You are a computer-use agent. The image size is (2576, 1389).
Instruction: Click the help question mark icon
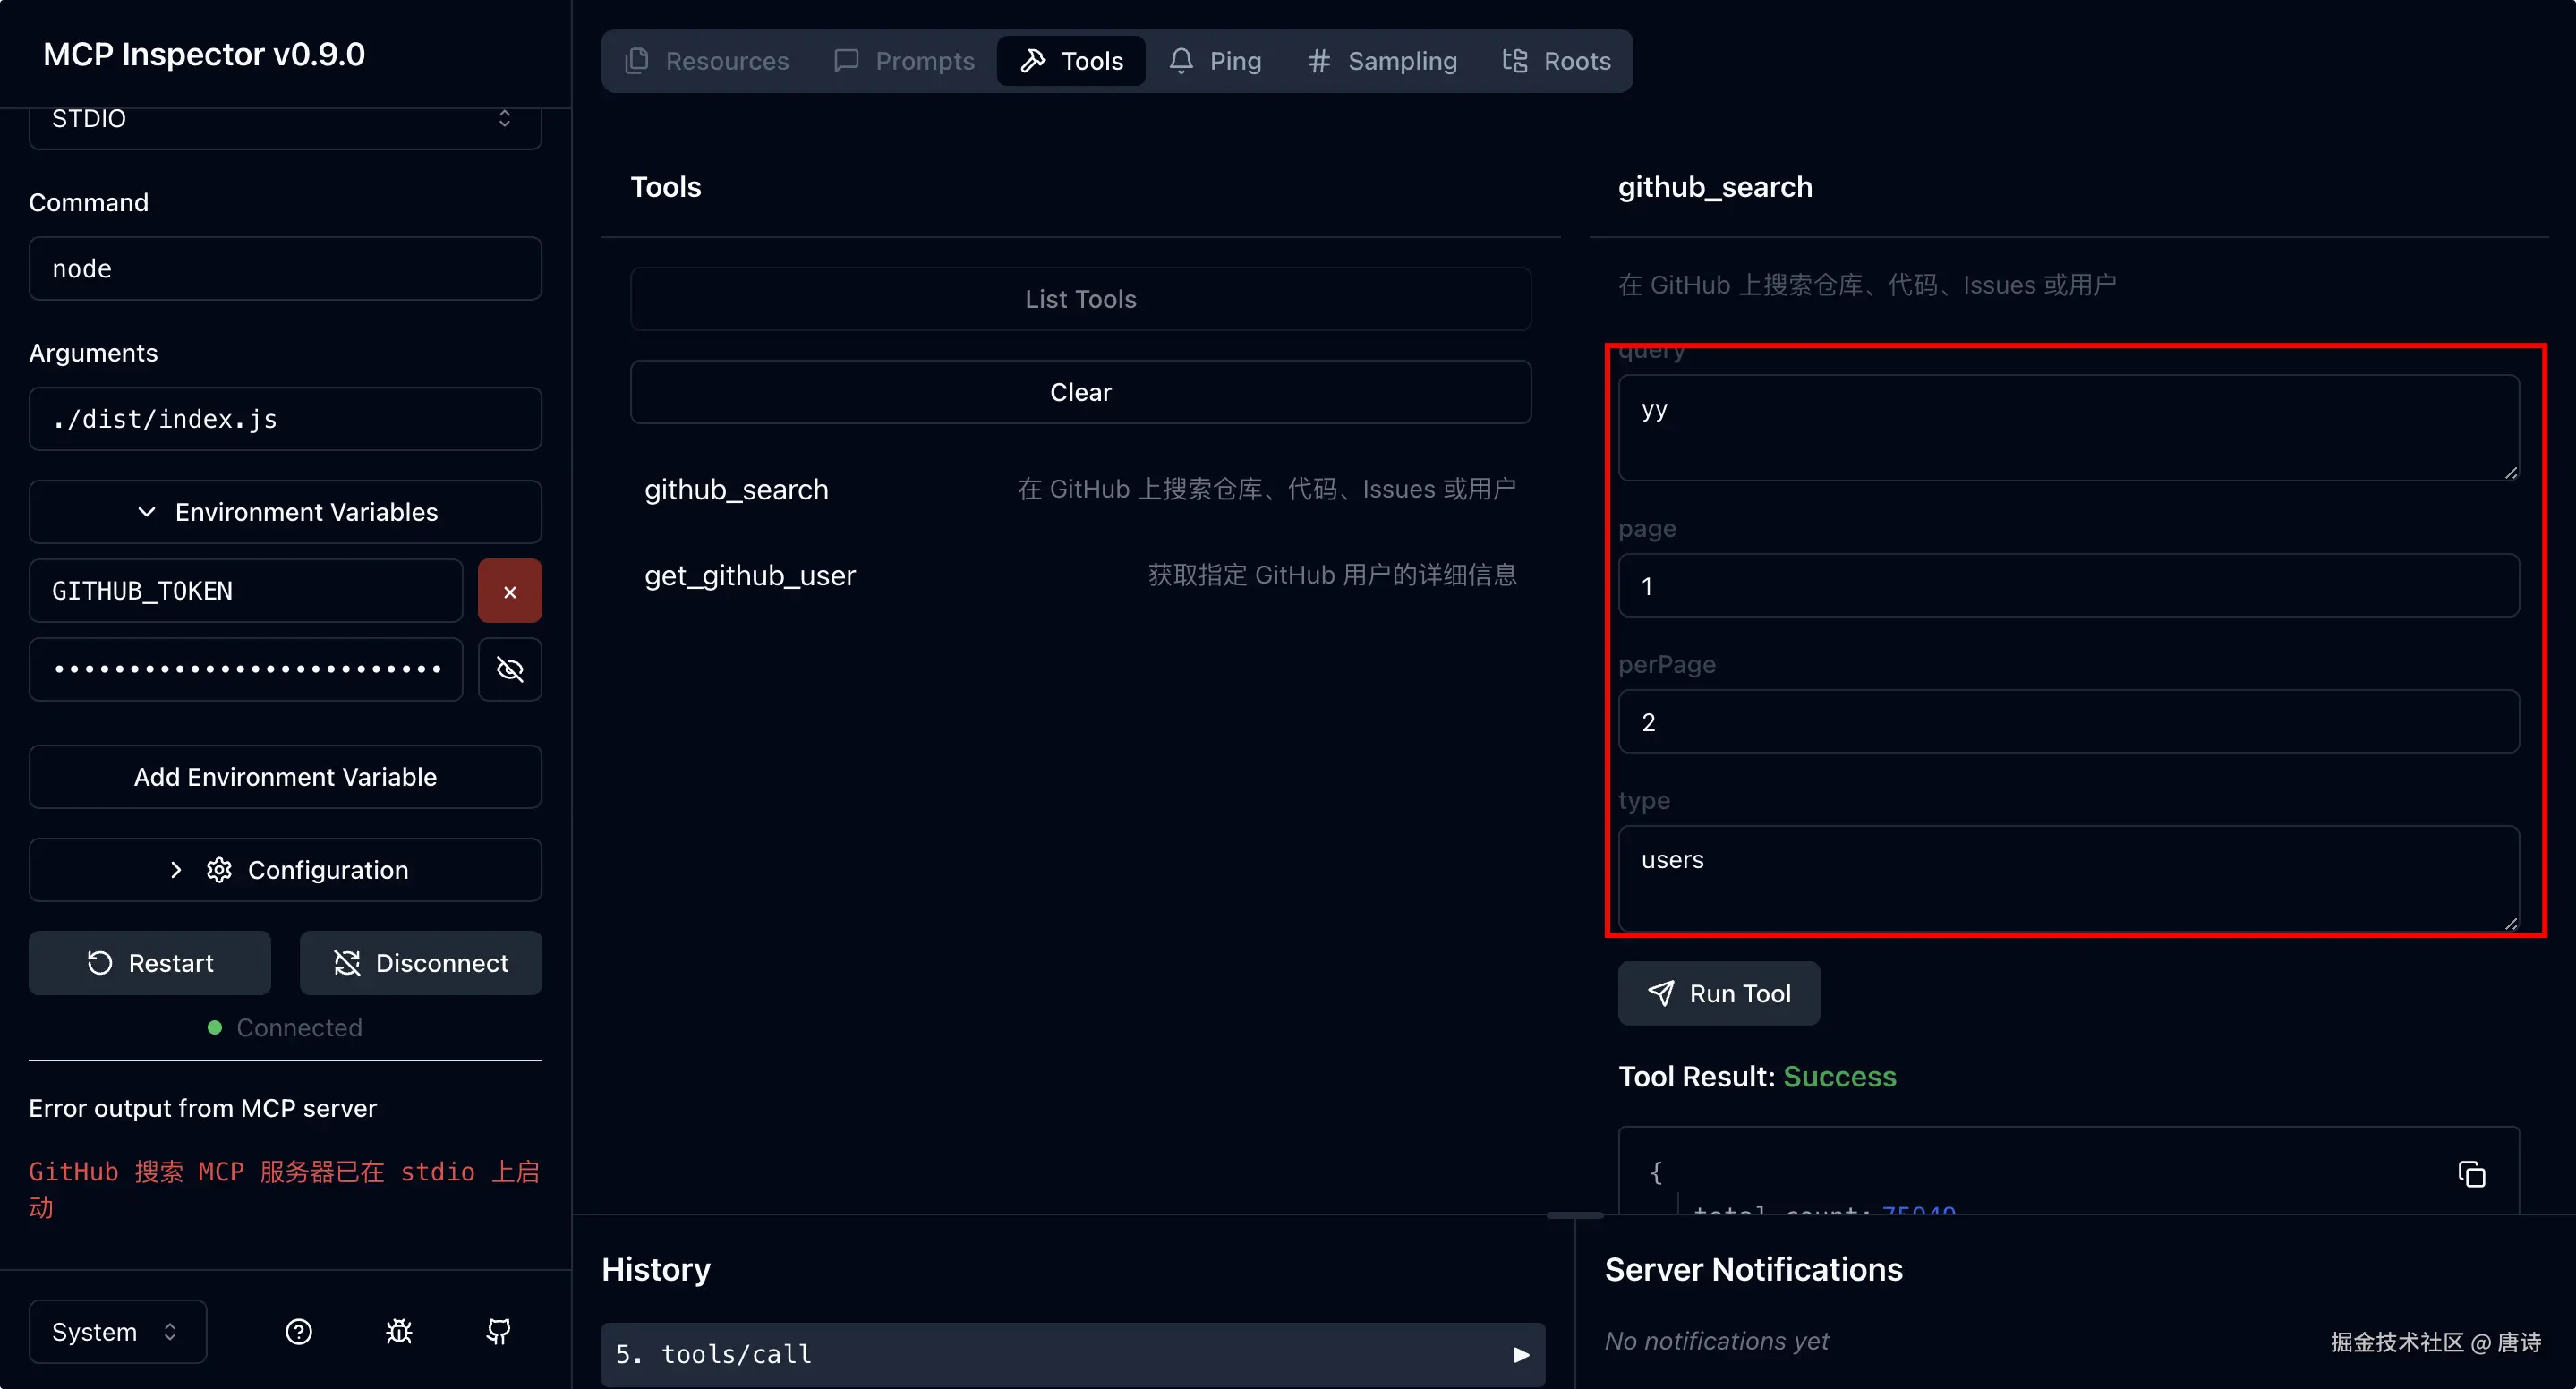(x=298, y=1331)
